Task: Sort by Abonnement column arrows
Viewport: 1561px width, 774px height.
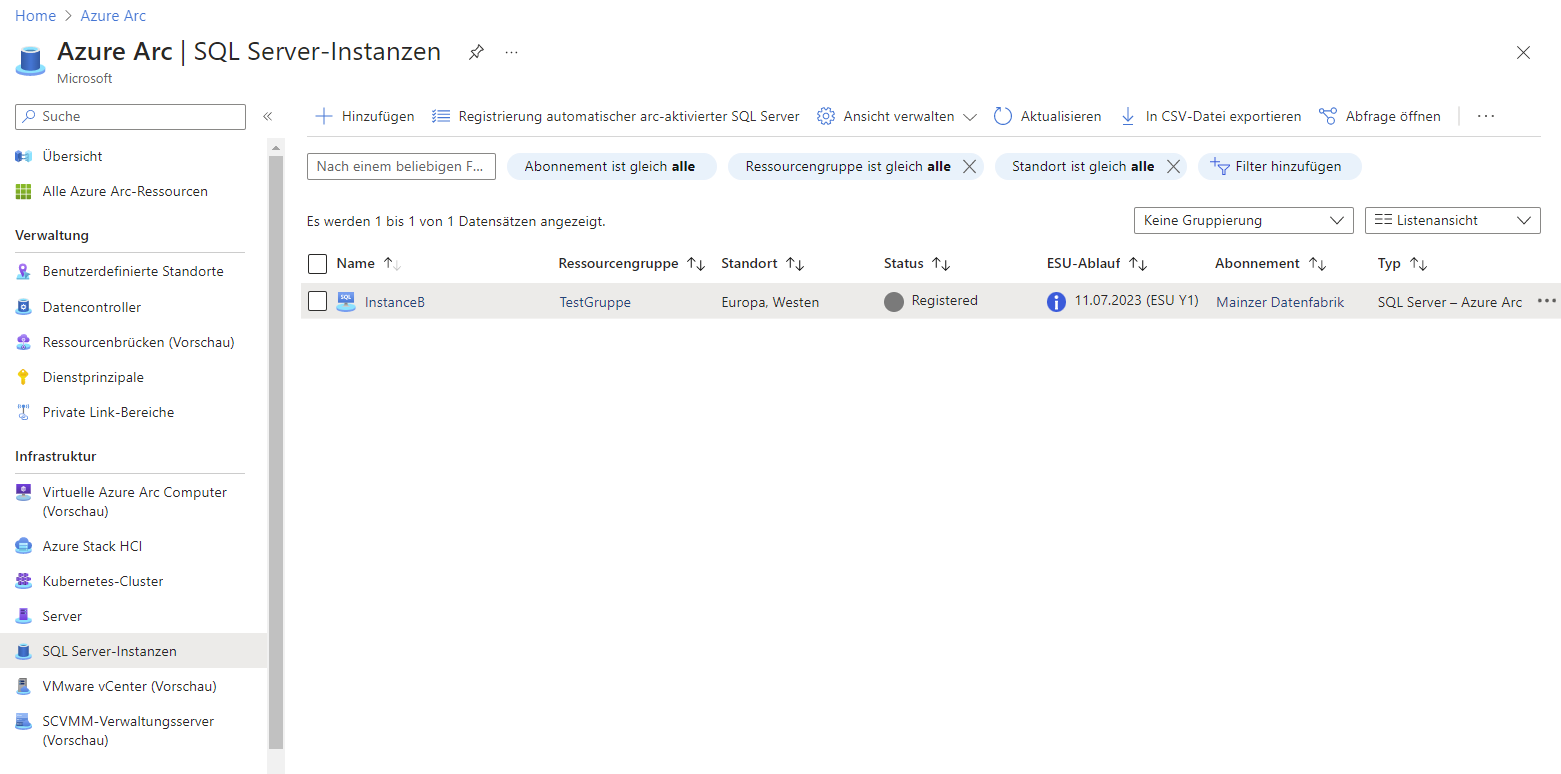Action: (1317, 264)
